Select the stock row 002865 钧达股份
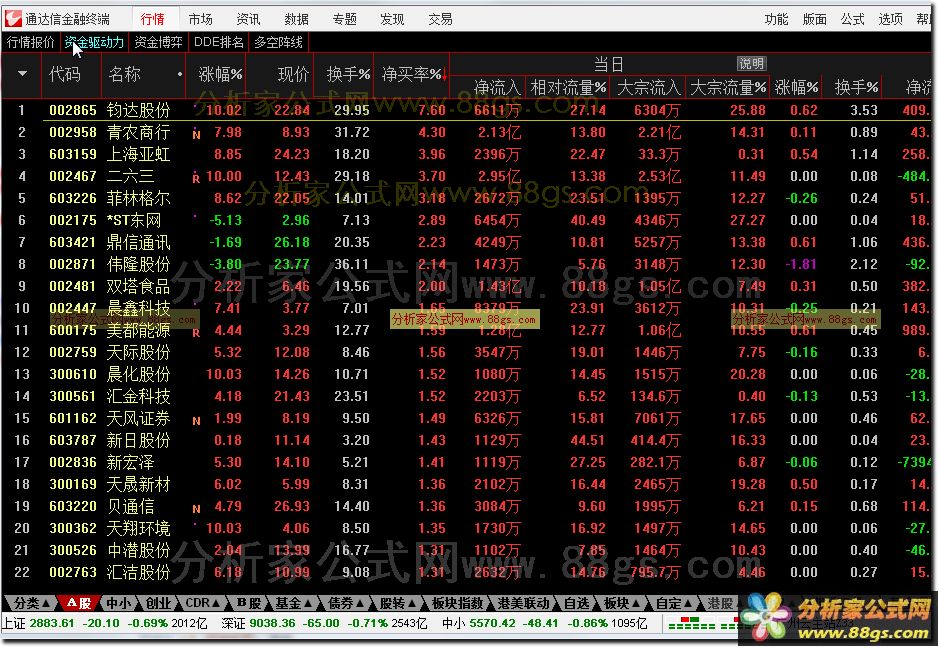This screenshot has width=940, height=648. pyautogui.click(x=467, y=110)
